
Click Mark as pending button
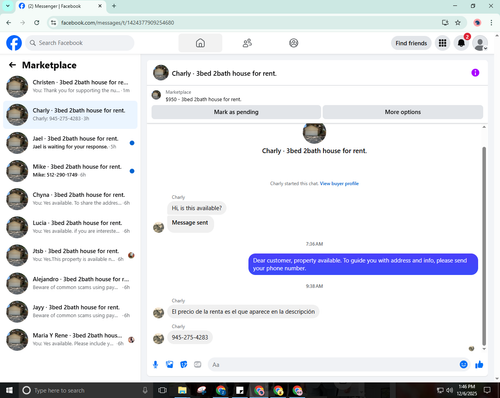[x=236, y=112]
